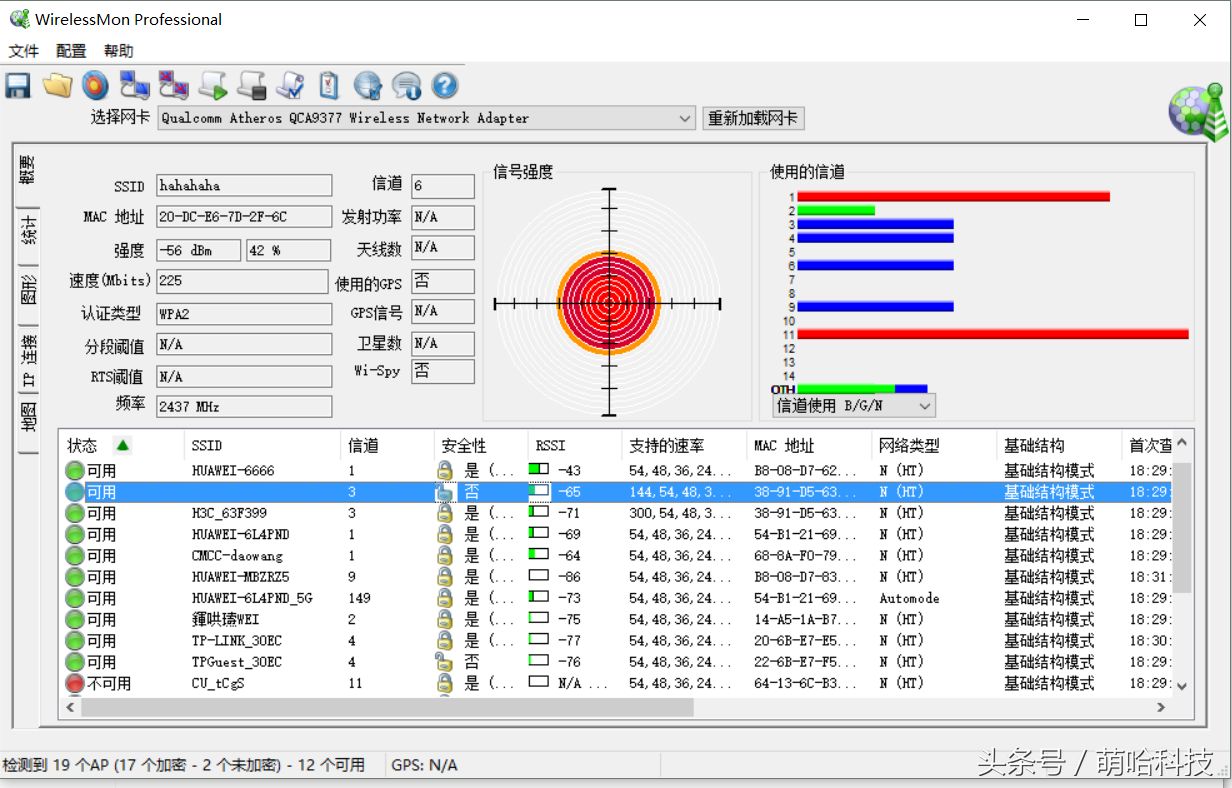Click the 频率 field showing 2437 MHz
1232x788 pixels.
click(x=244, y=407)
